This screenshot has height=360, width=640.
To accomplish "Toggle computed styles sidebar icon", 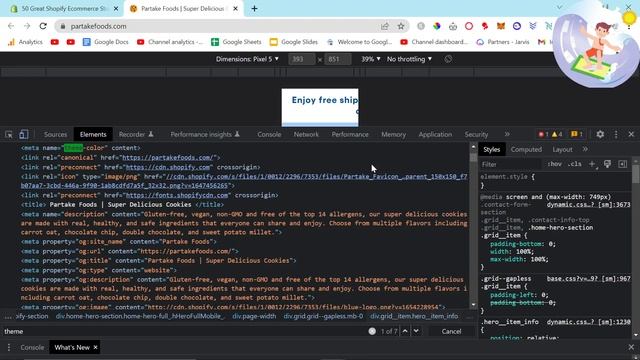I will coord(622,164).
